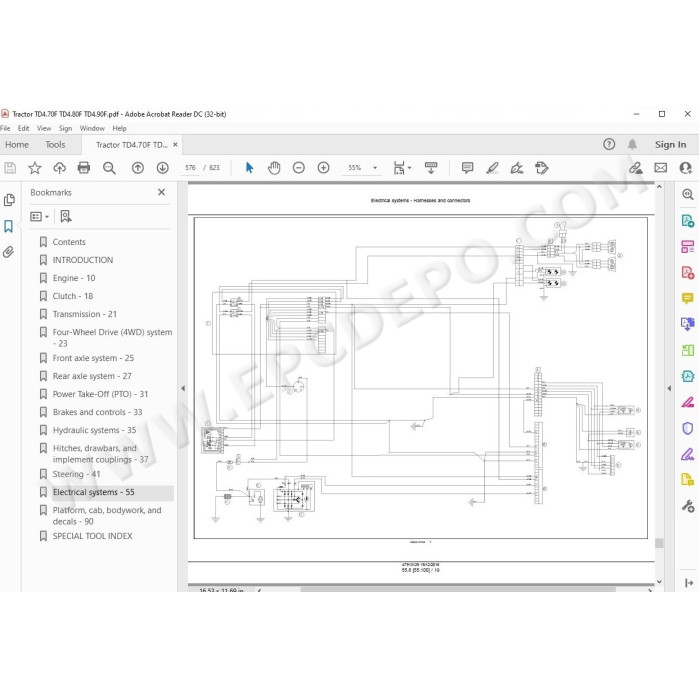700x700 pixels.
Task: Go to next page arrow
Action: (x=162, y=168)
